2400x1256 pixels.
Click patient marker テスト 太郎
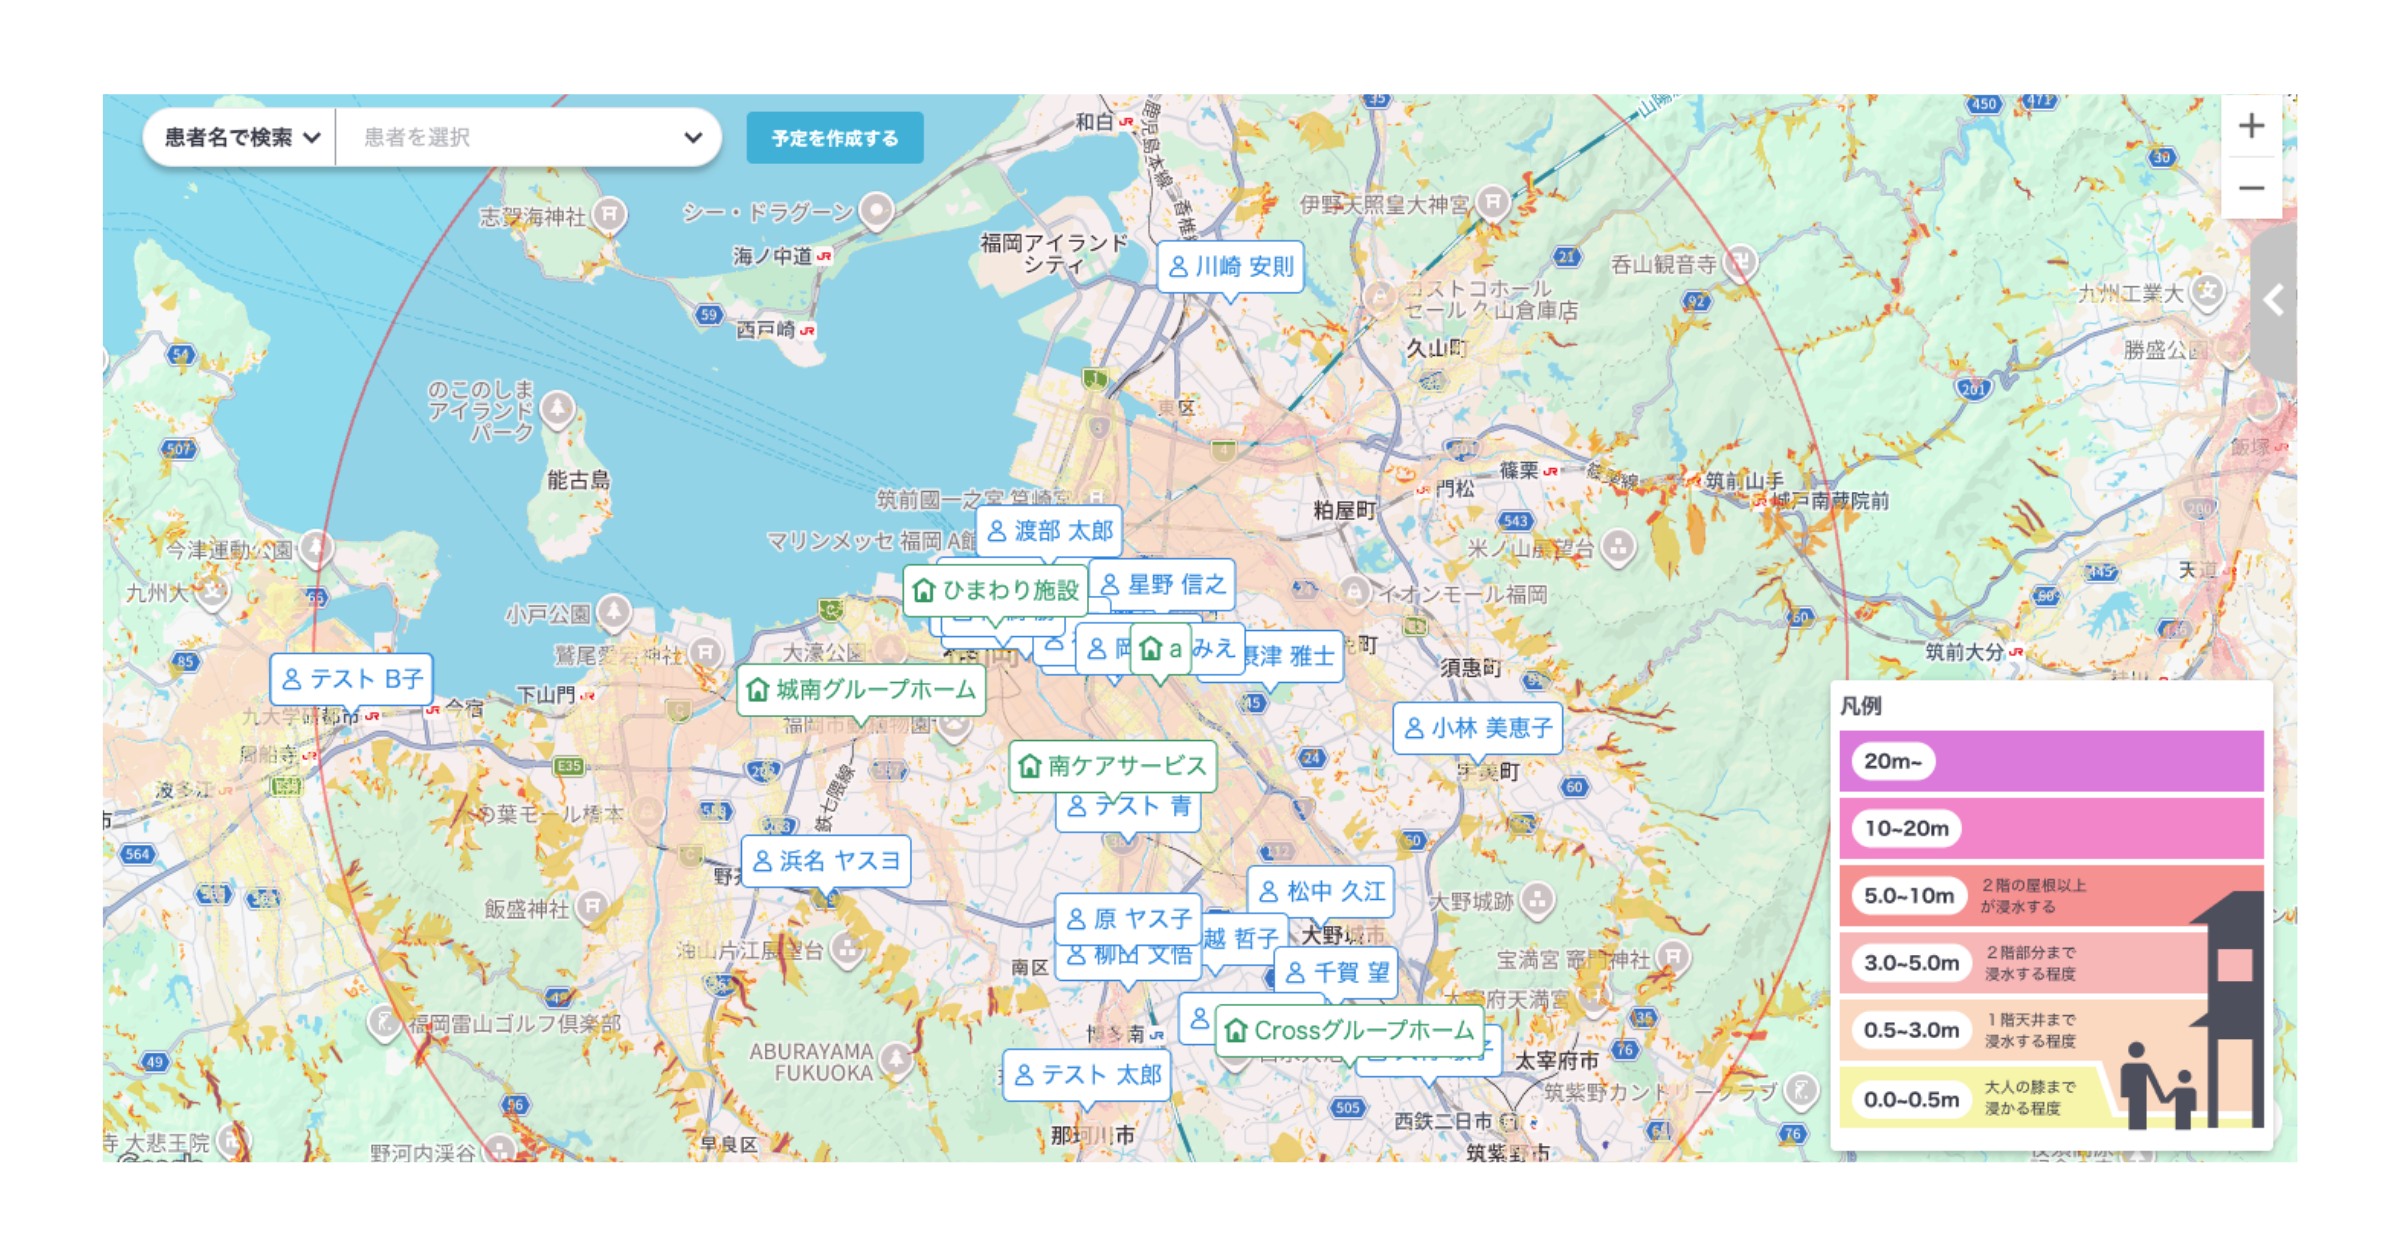pyautogui.click(x=1087, y=1075)
